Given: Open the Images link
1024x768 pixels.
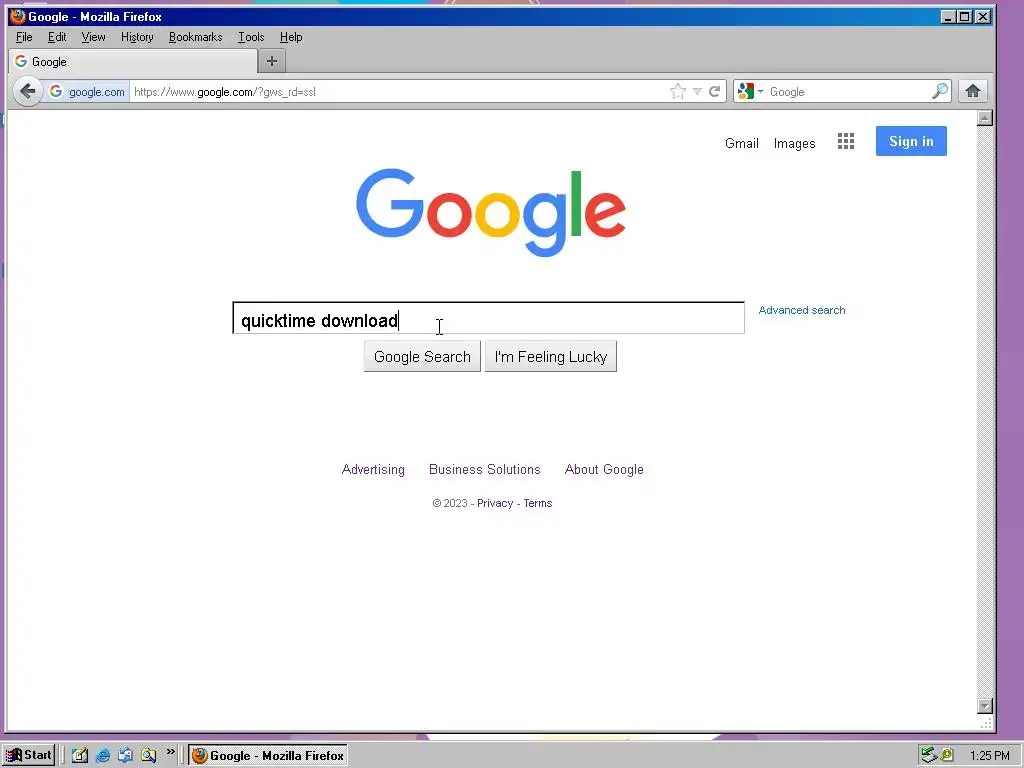Looking at the screenshot, I should coord(794,143).
